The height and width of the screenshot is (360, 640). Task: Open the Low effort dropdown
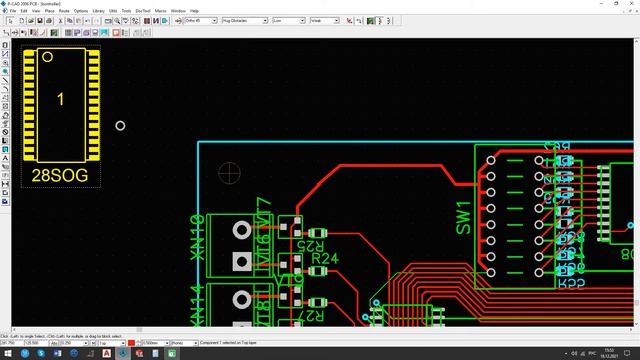(x=302, y=21)
